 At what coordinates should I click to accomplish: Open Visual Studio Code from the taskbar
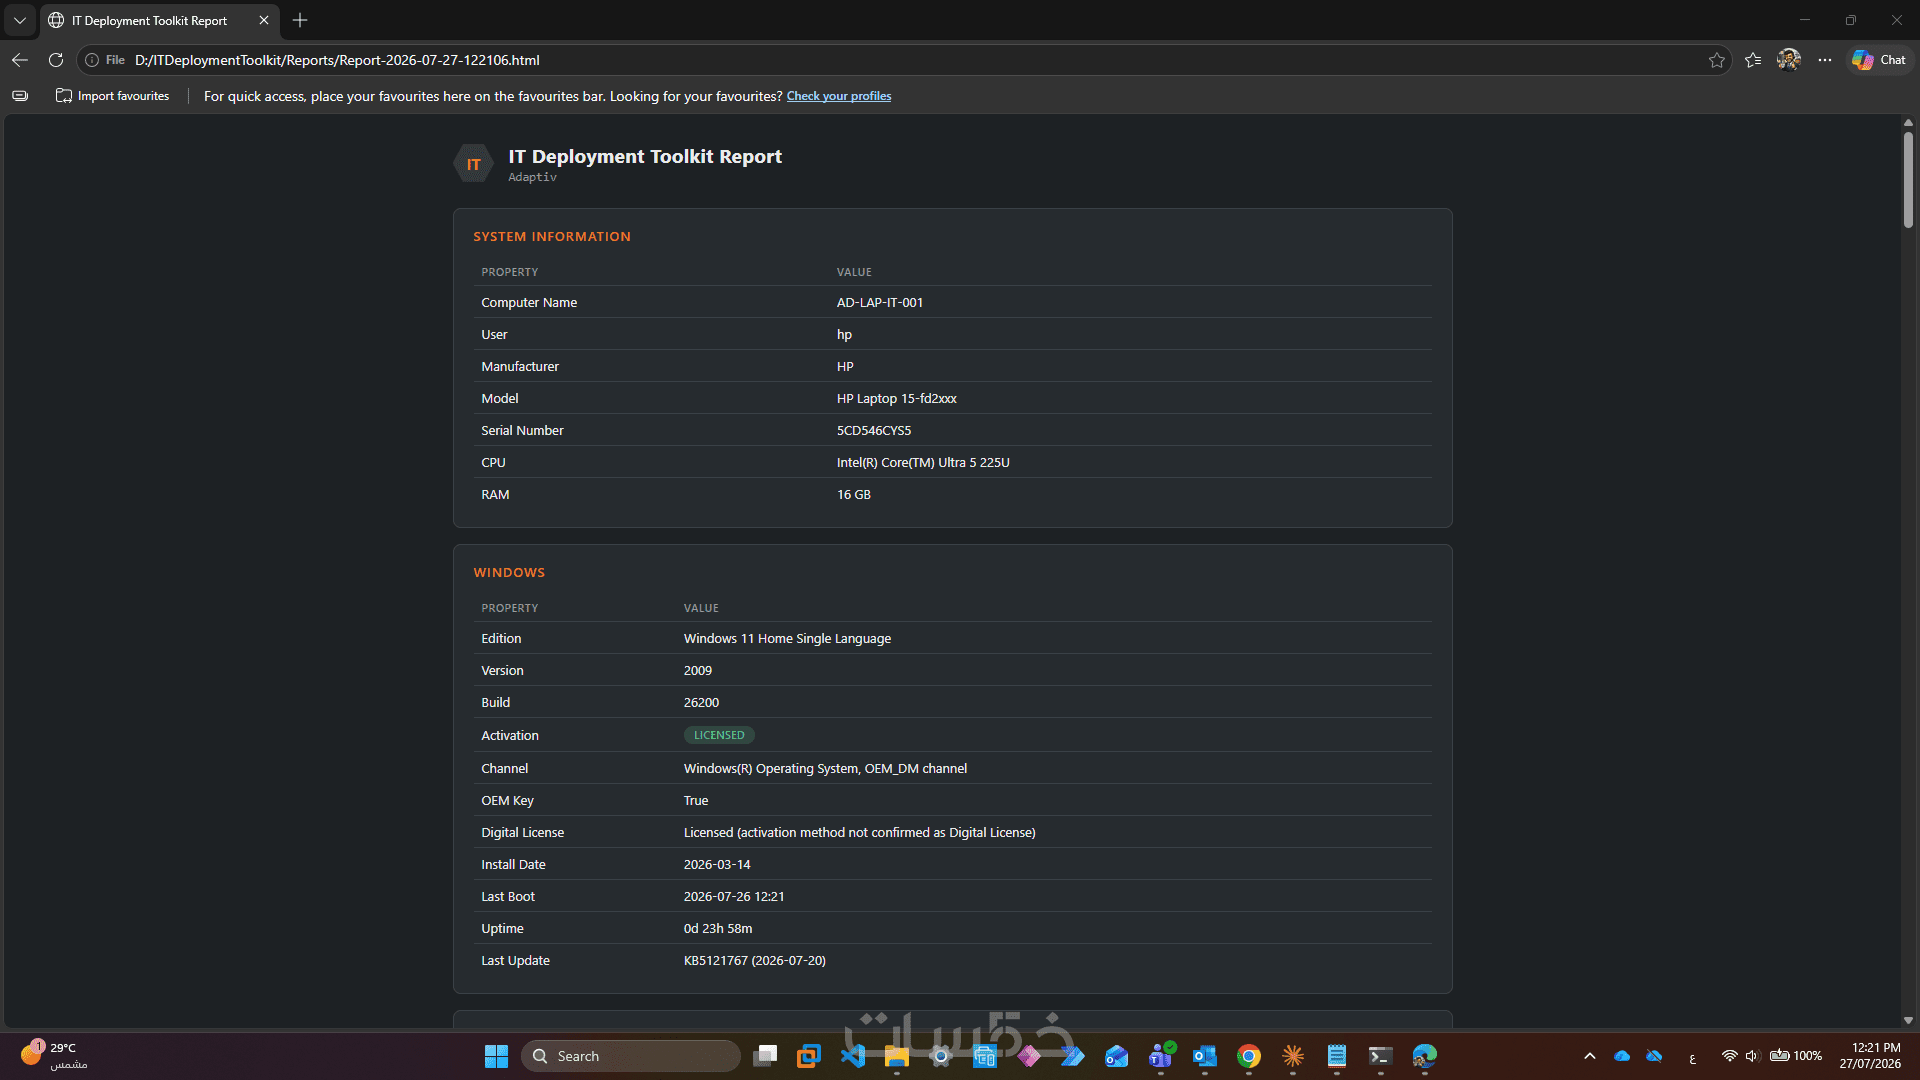tap(853, 1056)
